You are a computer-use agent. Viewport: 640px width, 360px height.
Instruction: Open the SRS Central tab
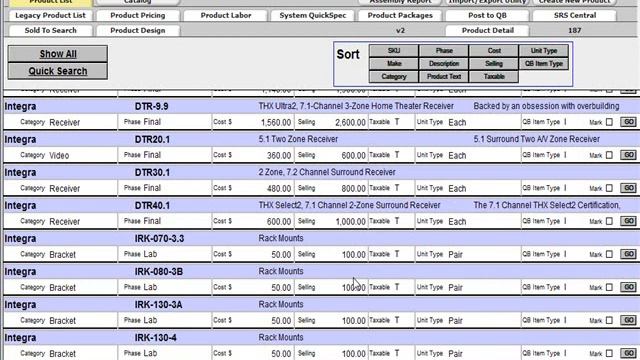(x=575, y=16)
